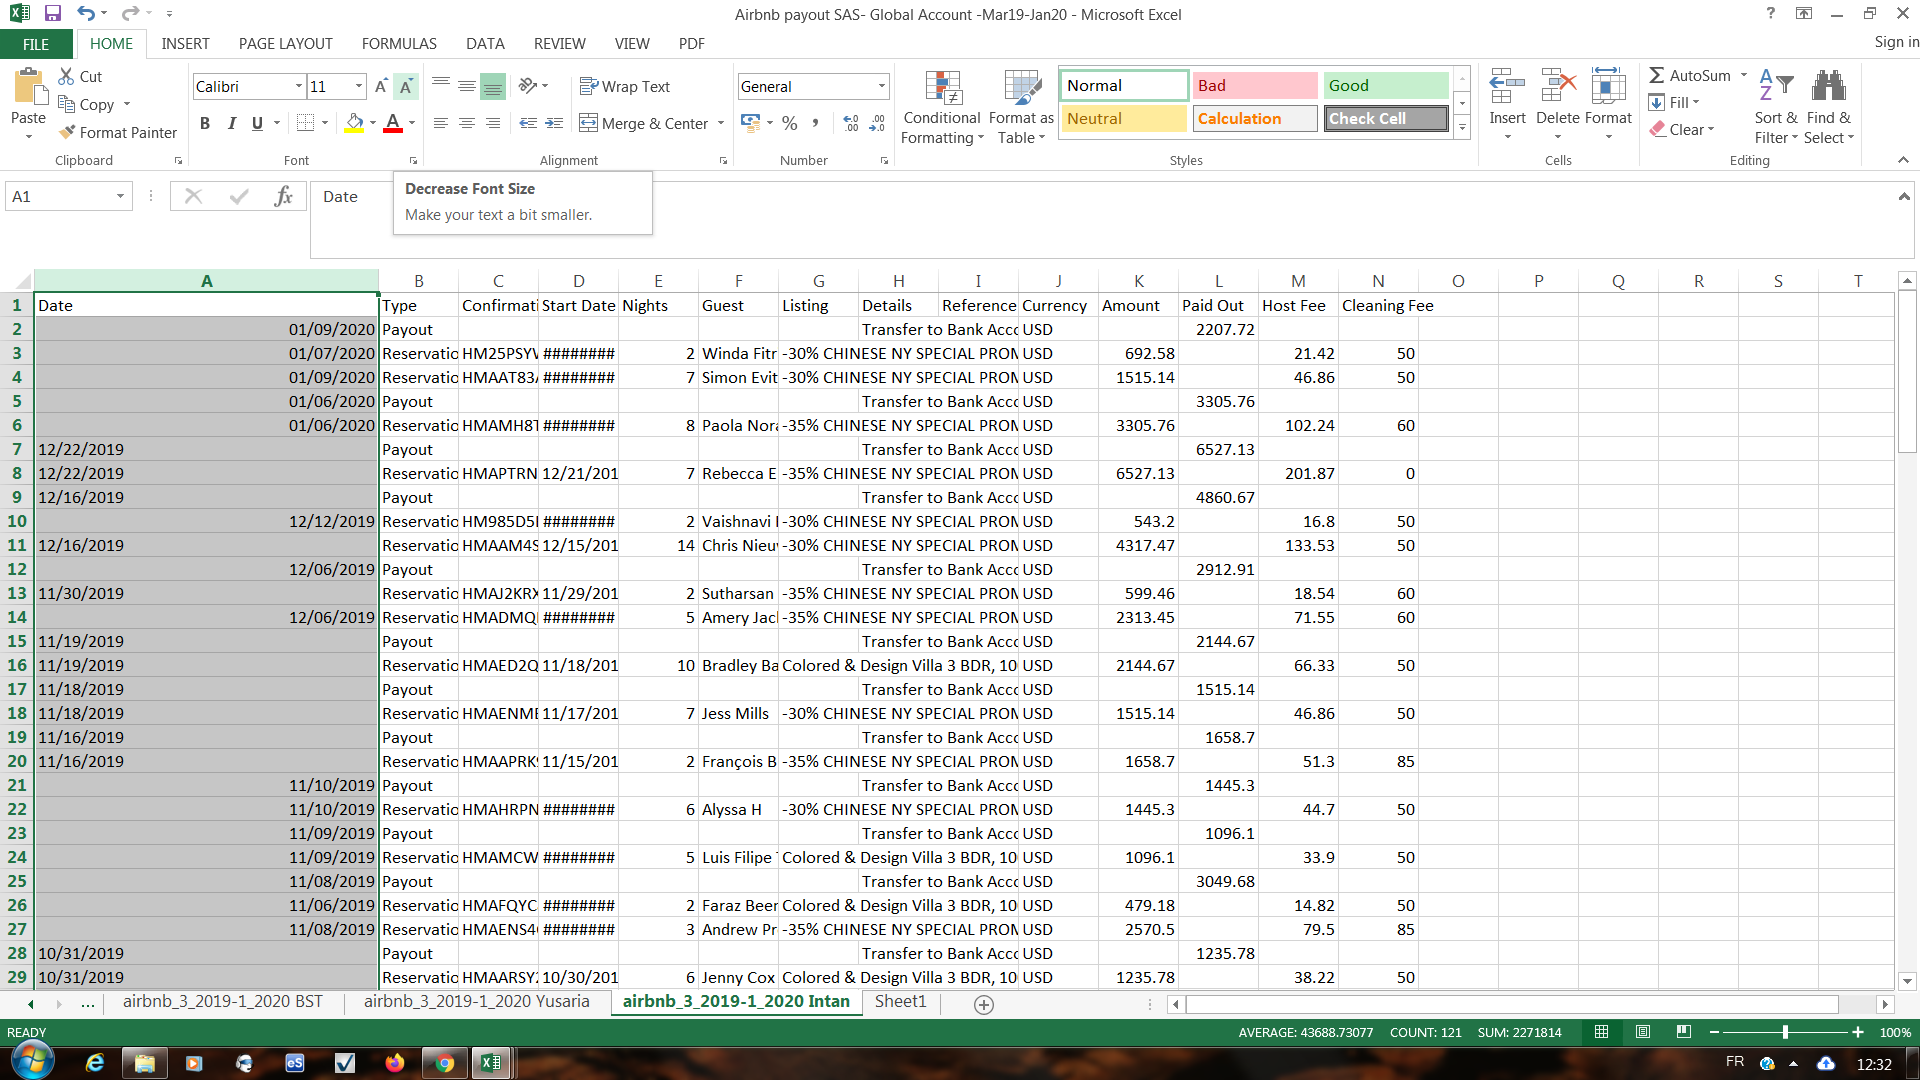
Task: Click the Delete cells icon
Action: [x=1557, y=87]
